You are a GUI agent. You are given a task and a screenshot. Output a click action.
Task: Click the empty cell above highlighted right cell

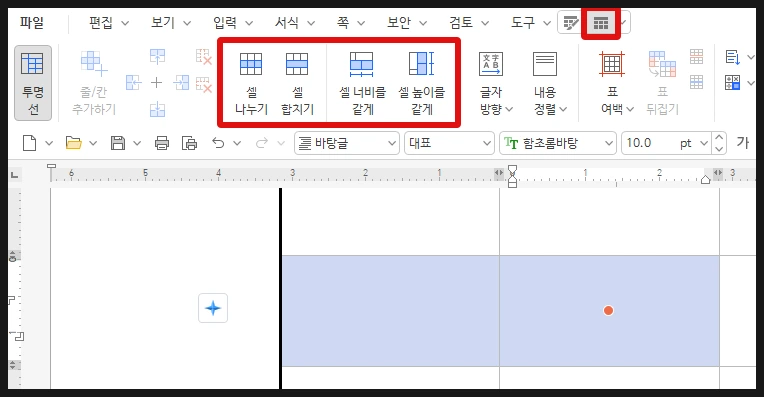pos(609,222)
